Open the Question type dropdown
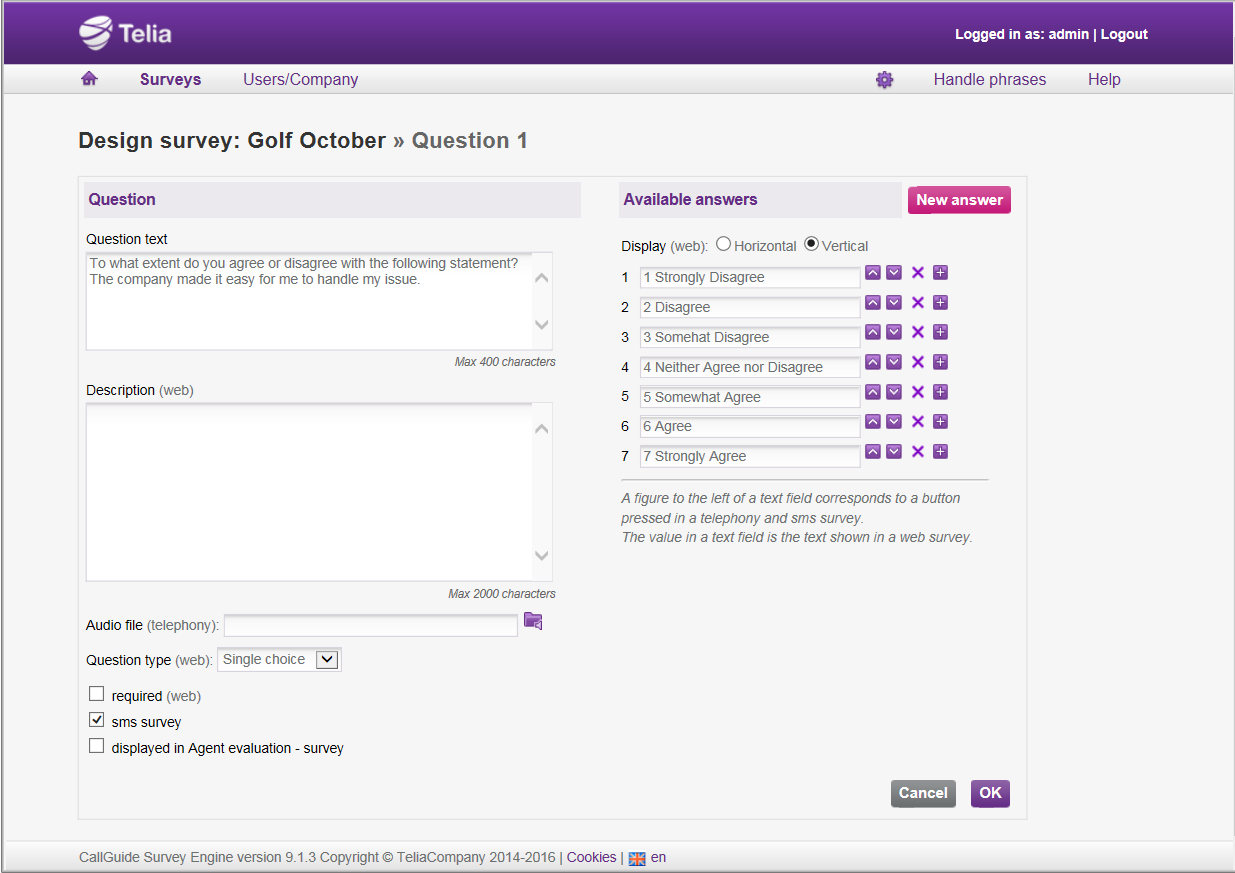 click(279, 660)
